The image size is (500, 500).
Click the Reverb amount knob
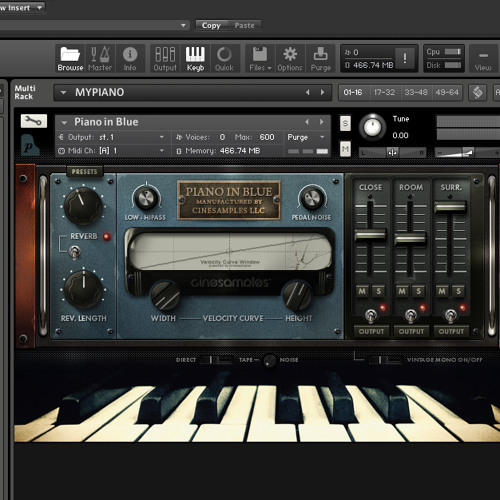pos(83,206)
